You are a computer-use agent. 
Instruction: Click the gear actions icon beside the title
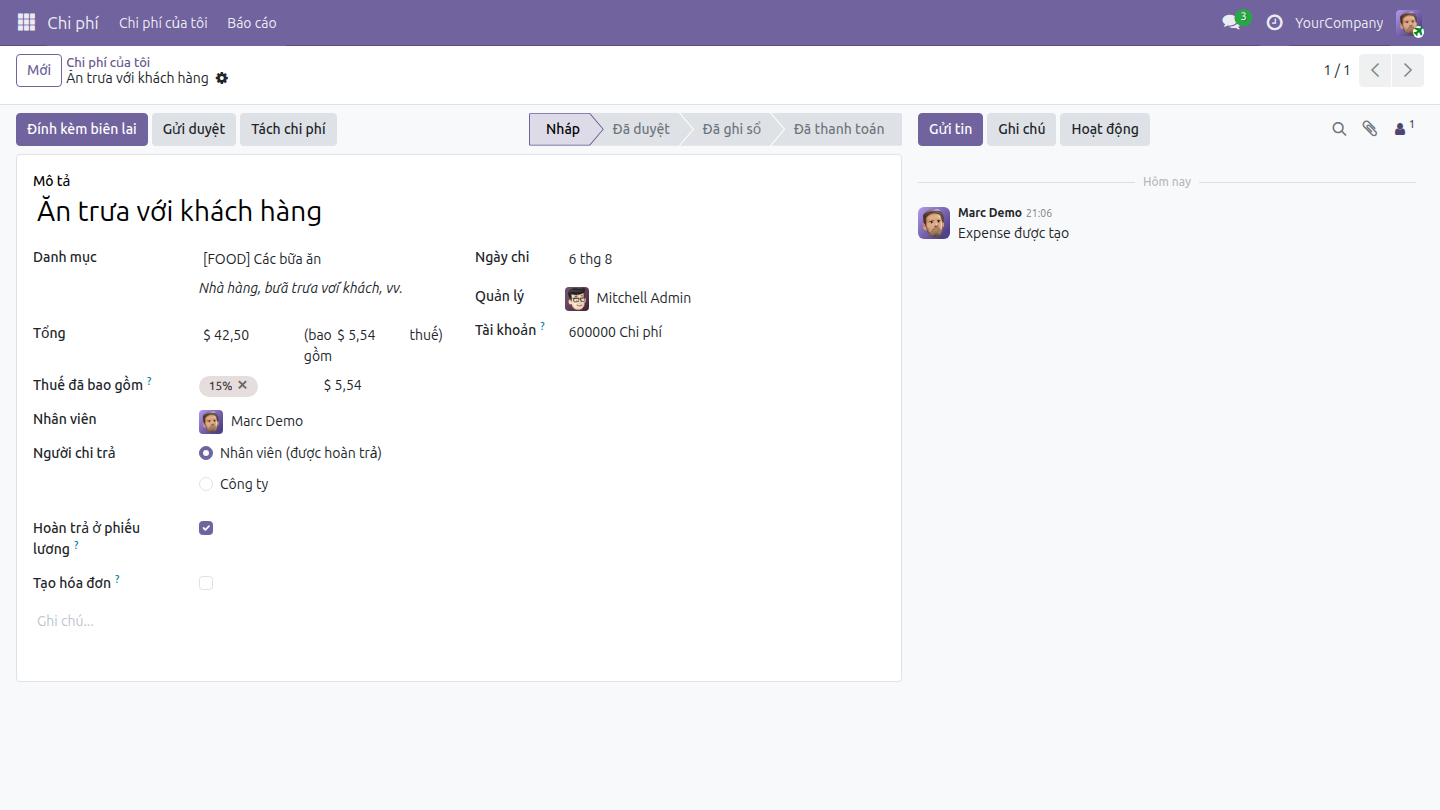pyautogui.click(x=222, y=78)
